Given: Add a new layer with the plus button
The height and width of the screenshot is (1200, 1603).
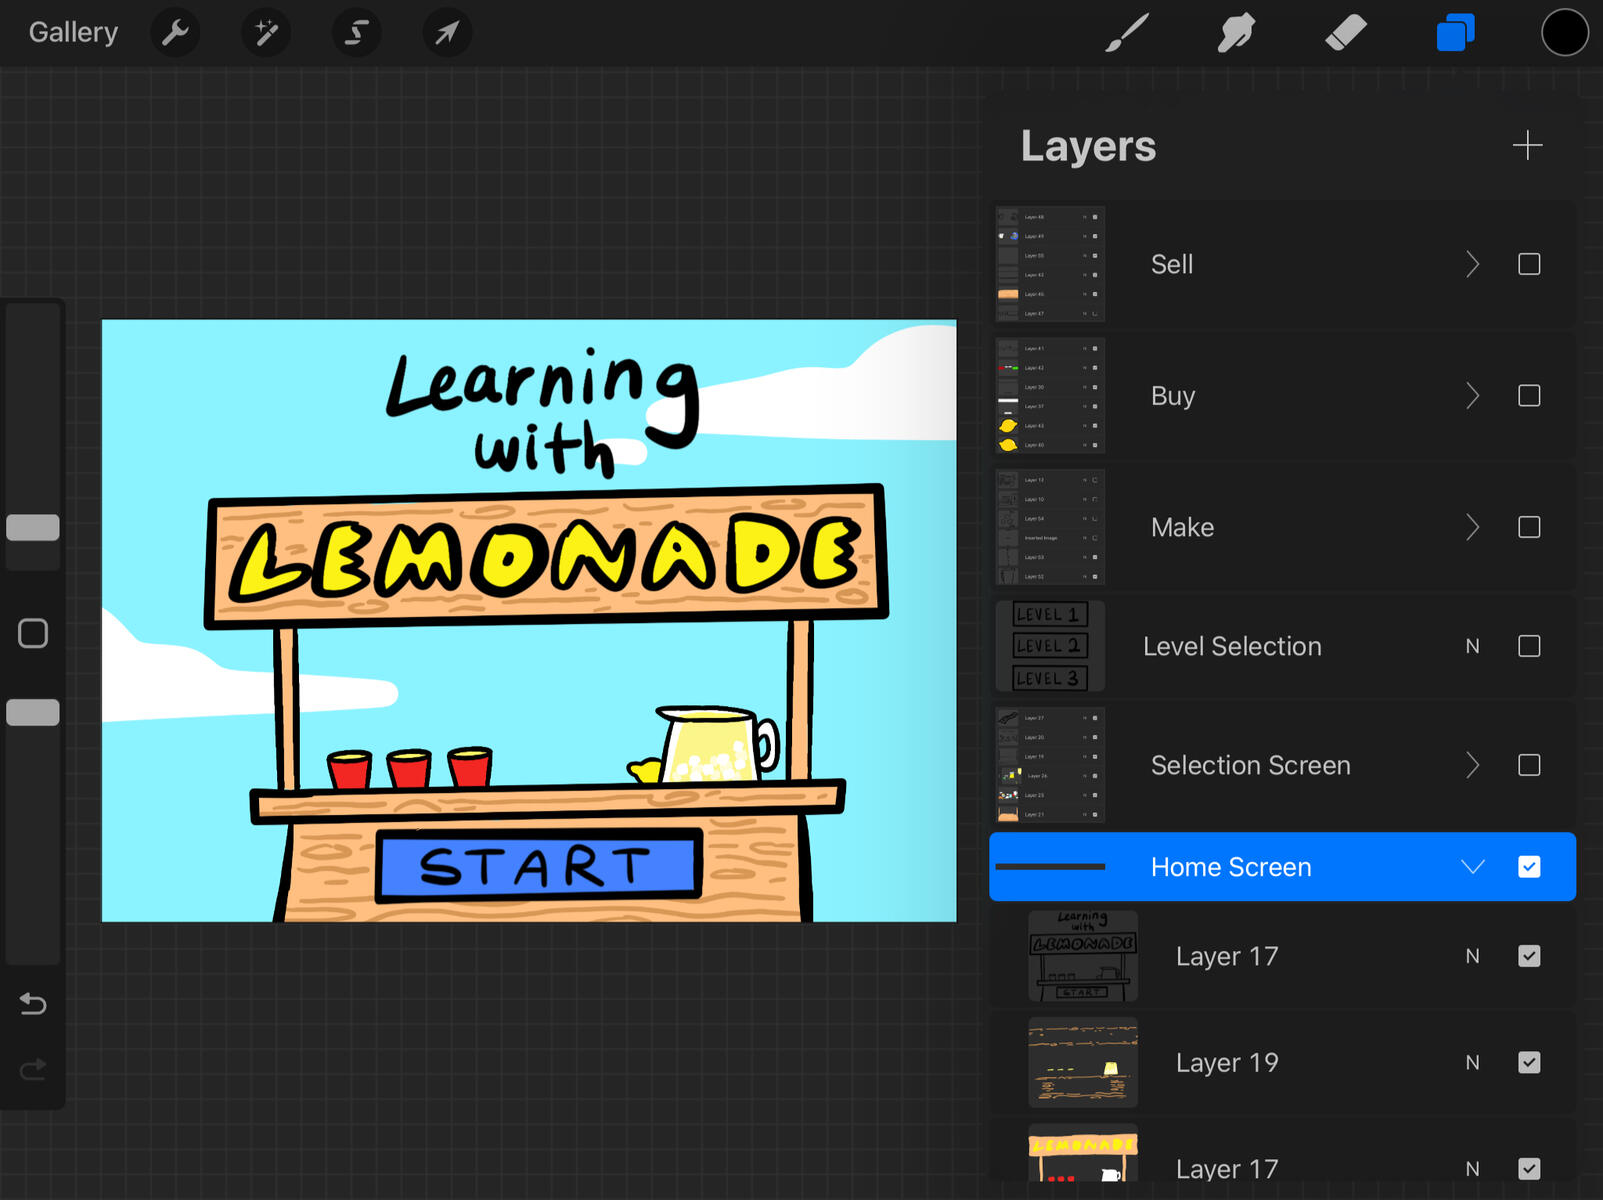Looking at the screenshot, I should coord(1527,146).
